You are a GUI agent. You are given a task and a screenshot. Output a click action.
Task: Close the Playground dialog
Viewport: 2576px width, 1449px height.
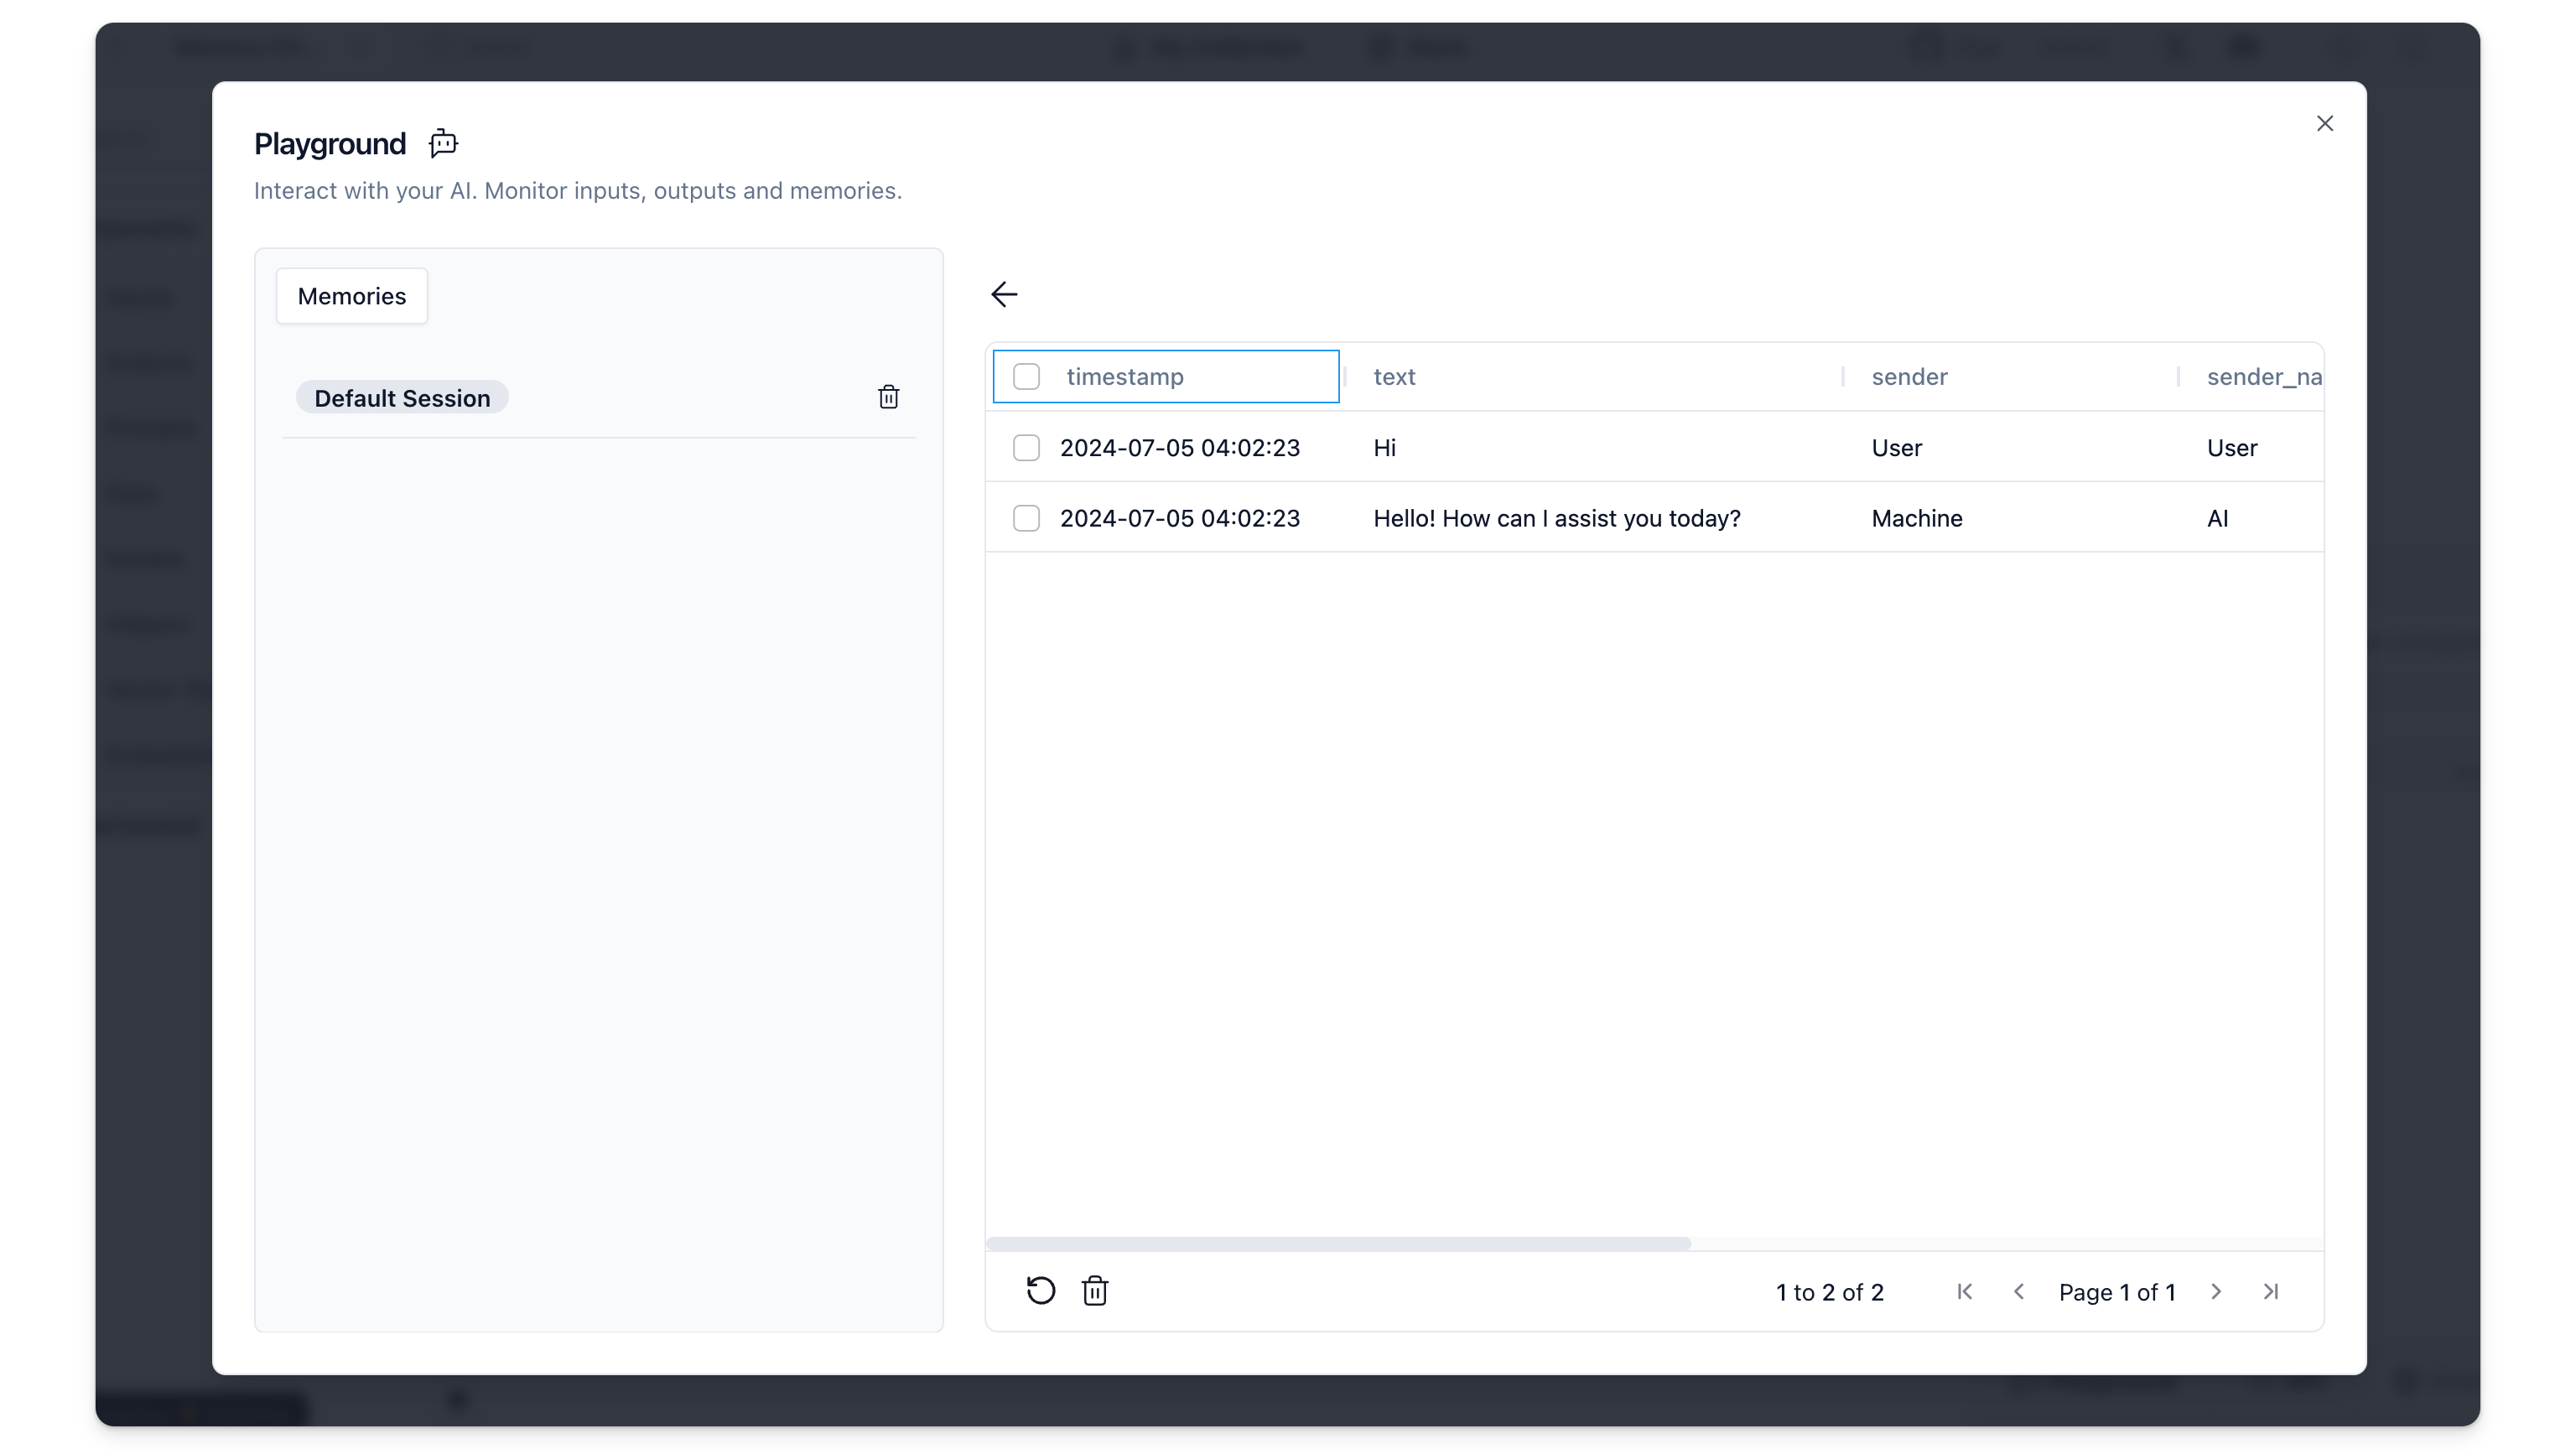click(2325, 123)
